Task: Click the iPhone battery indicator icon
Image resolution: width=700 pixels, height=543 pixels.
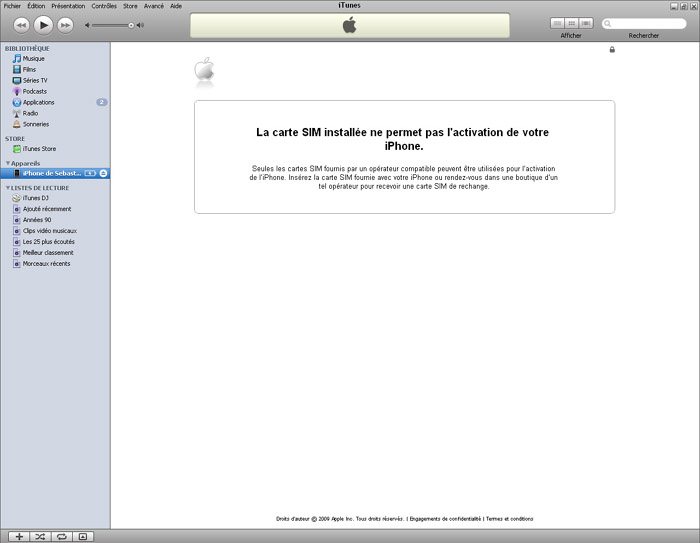Action: (x=91, y=173)
